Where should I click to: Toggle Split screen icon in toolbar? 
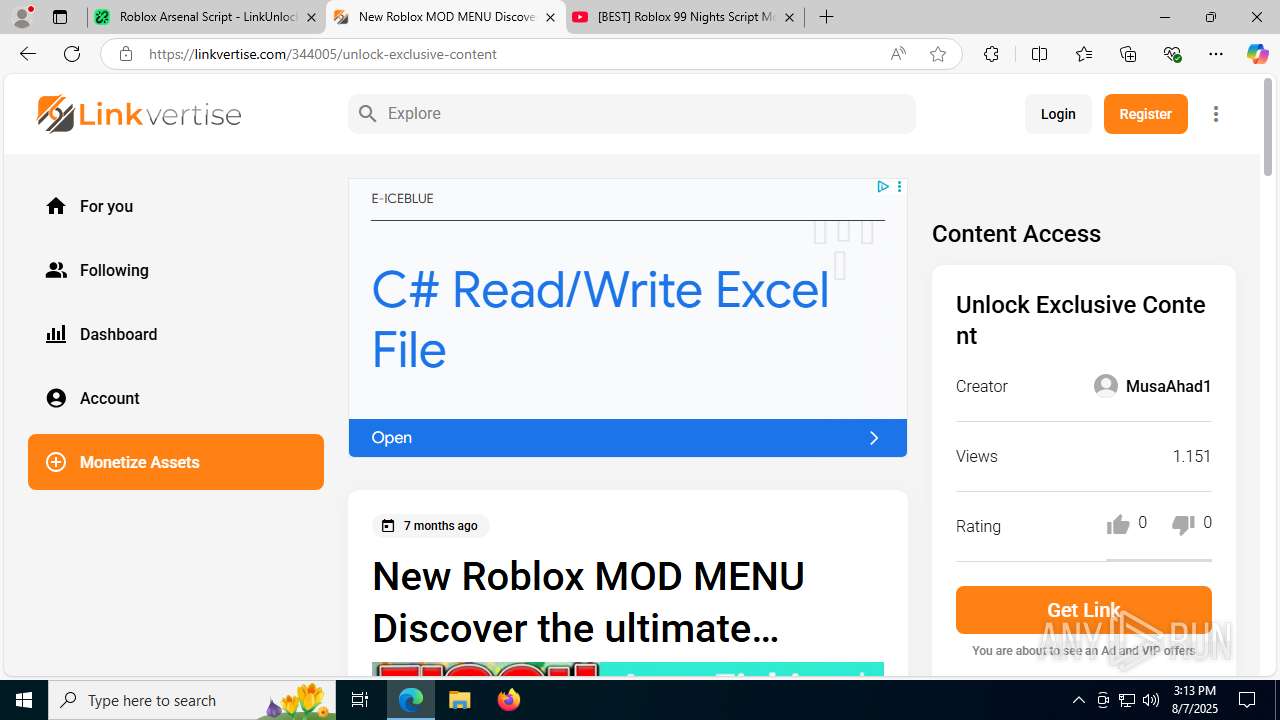point(1039,54)
